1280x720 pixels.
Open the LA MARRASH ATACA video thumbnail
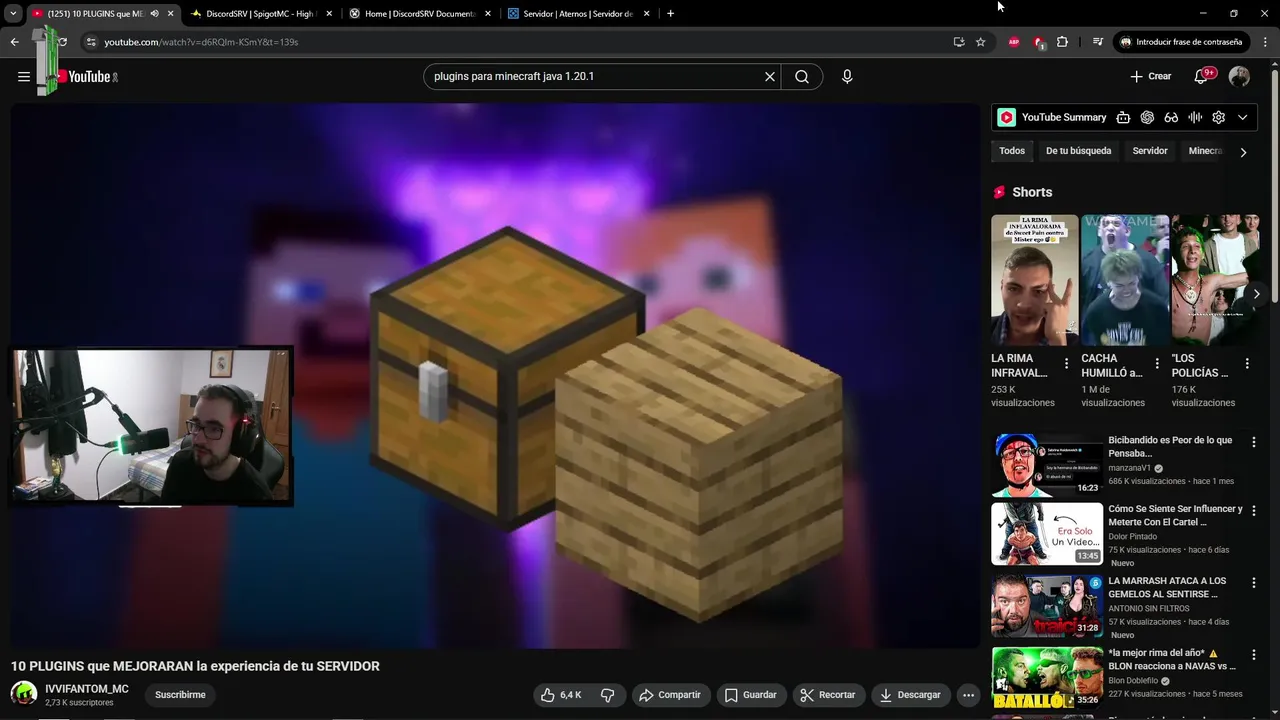click(x=1047, y=606)
